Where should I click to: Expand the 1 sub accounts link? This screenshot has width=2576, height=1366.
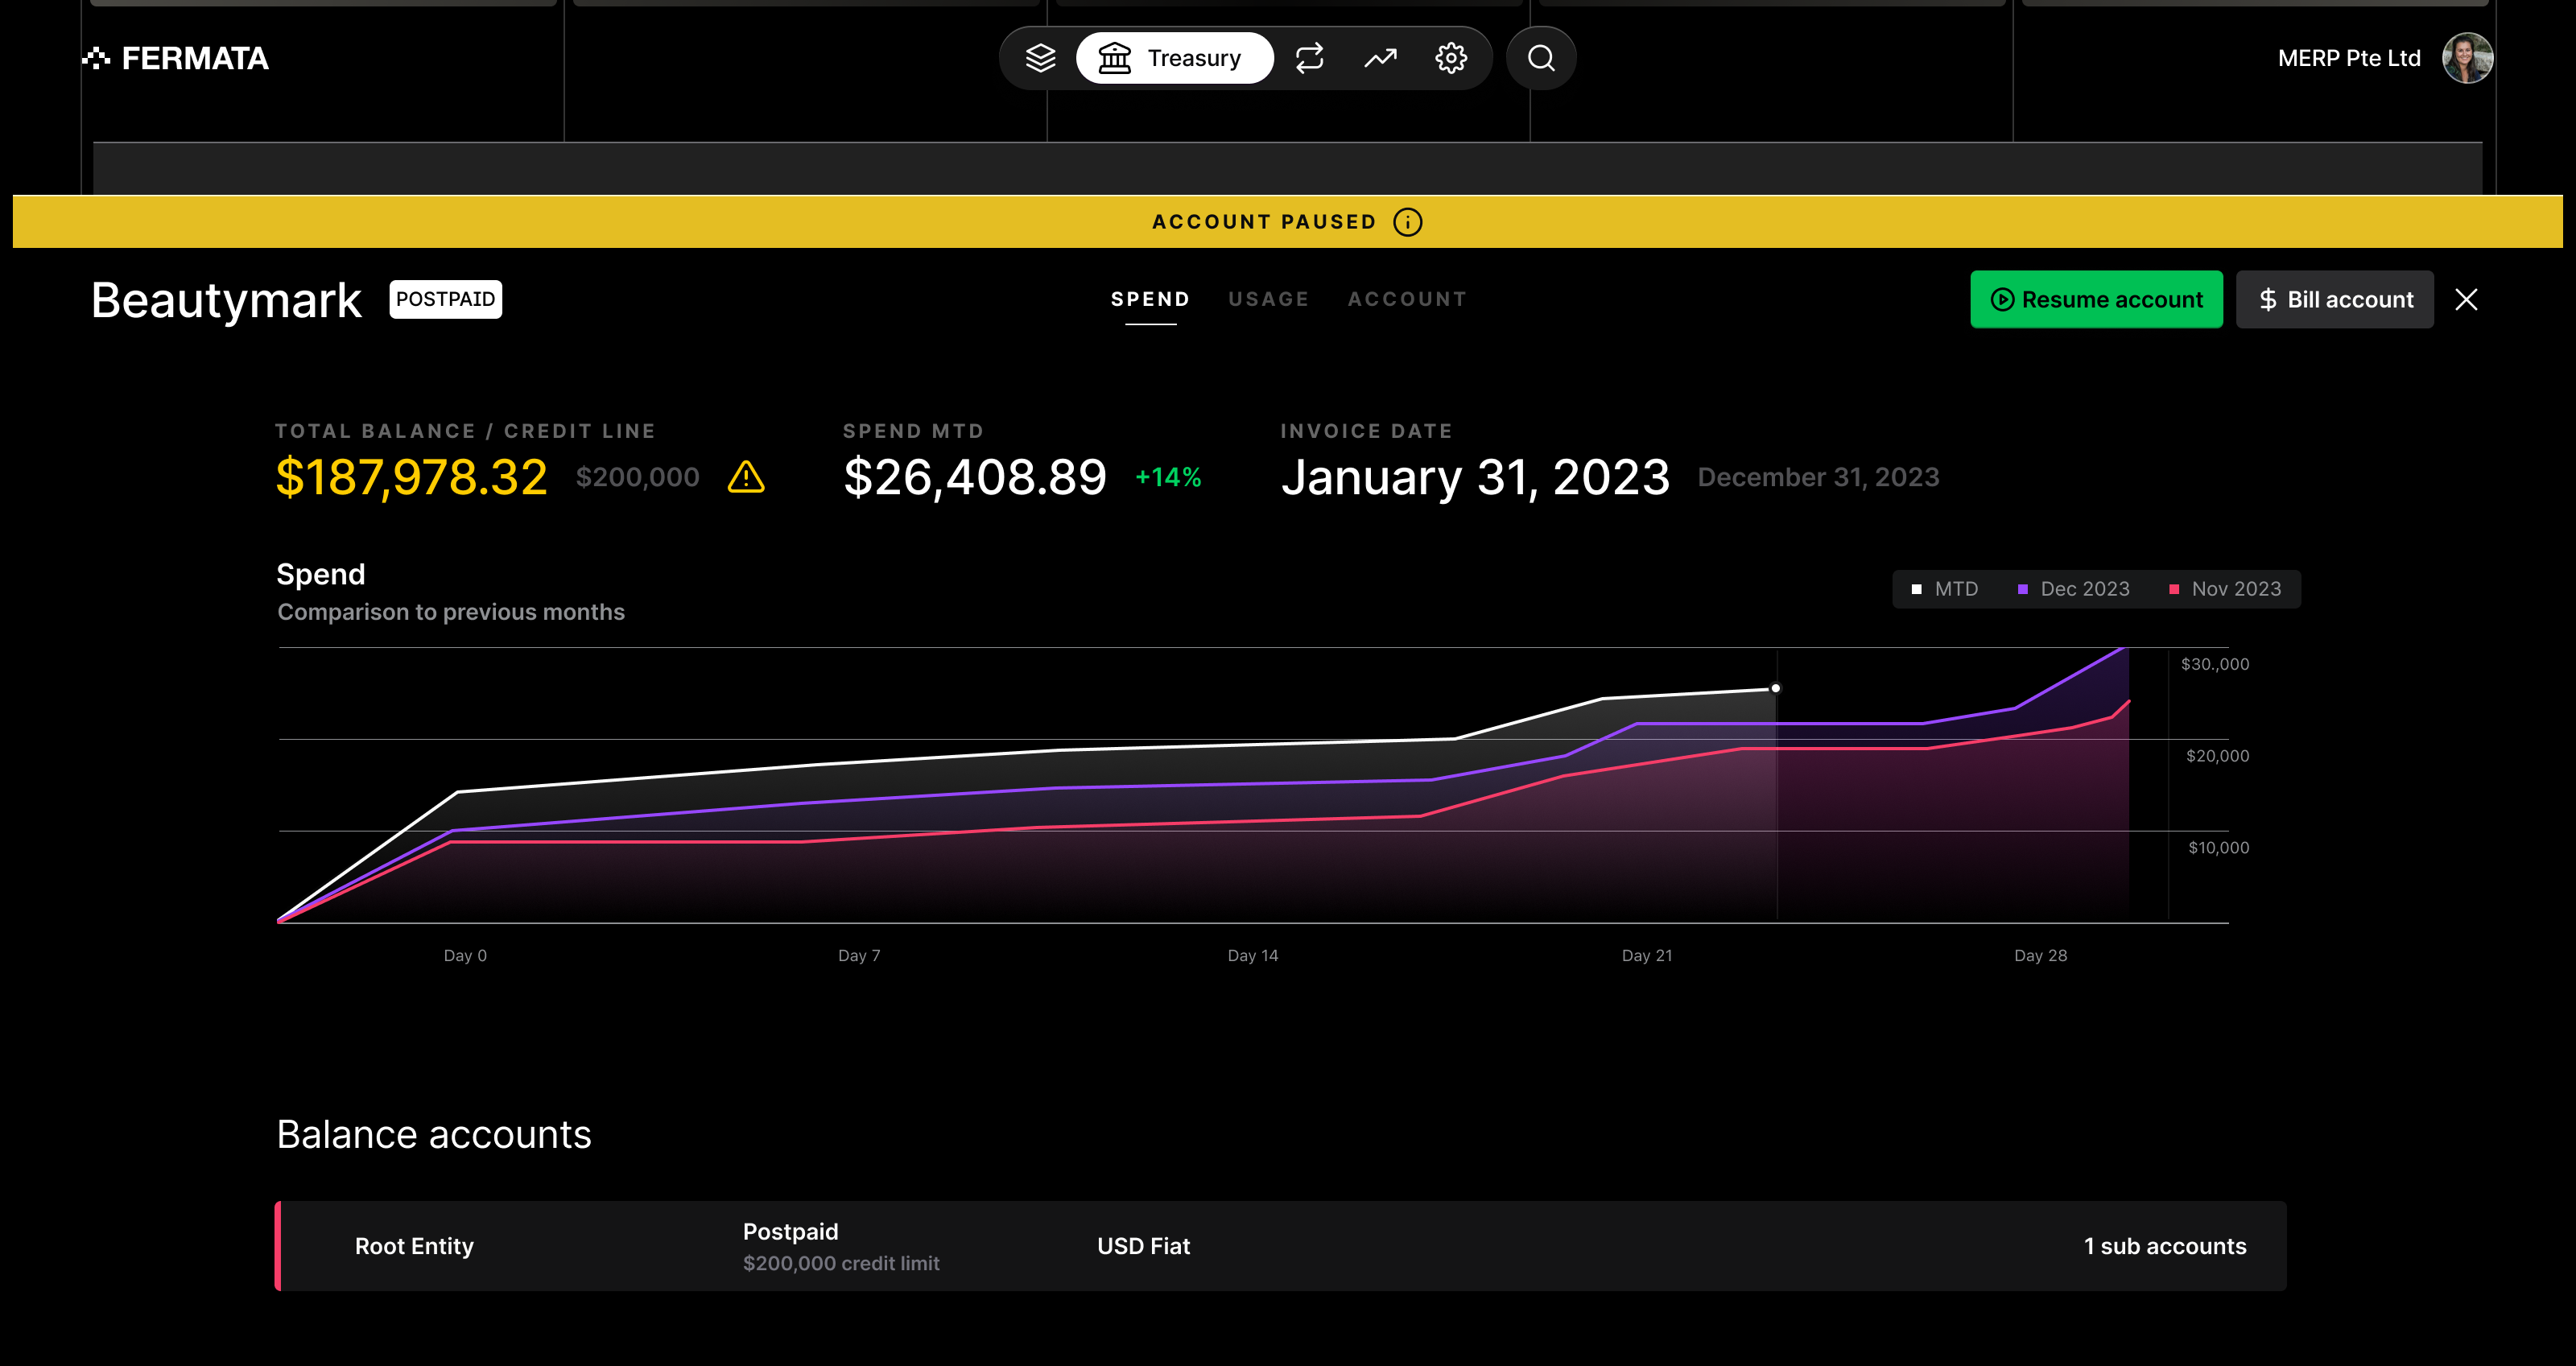tap(2164, 1246)
